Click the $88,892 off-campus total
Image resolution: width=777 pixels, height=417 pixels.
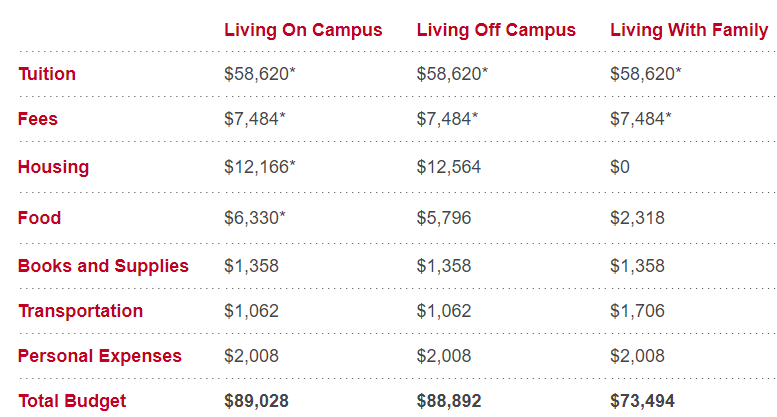click(x=449, y=401)
